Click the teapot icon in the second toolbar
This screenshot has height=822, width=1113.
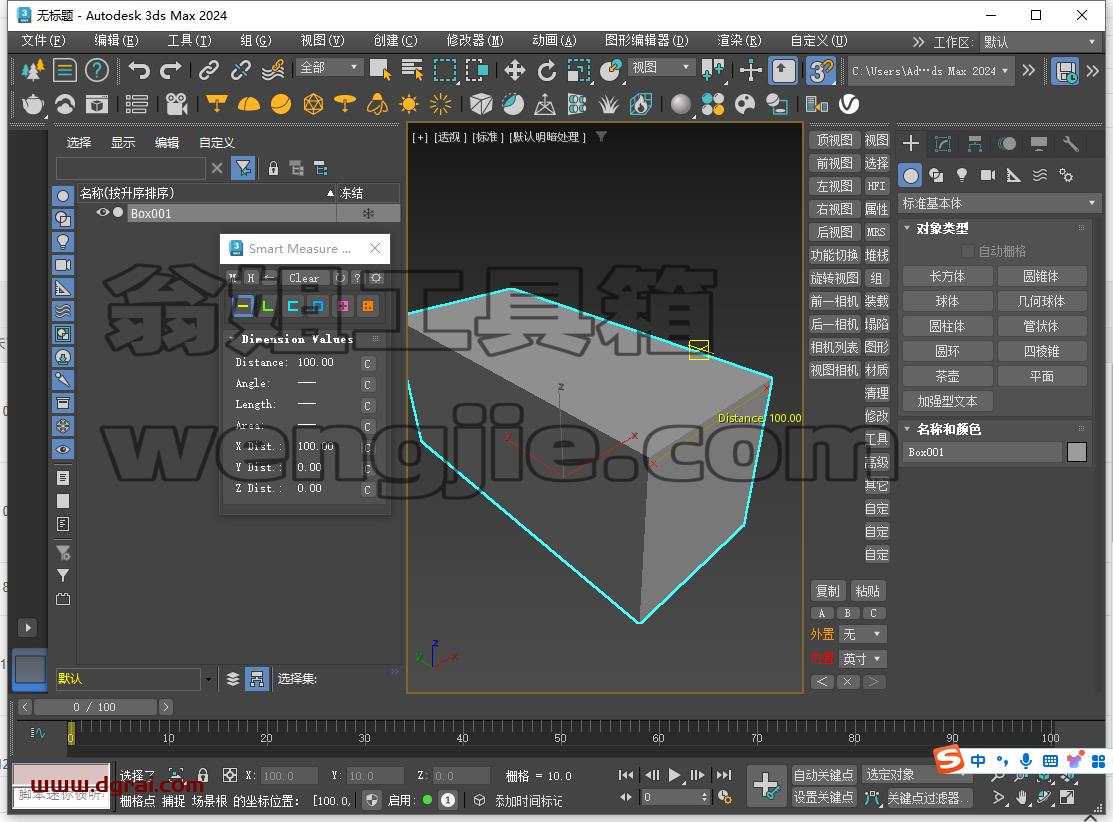click(33, 104)
